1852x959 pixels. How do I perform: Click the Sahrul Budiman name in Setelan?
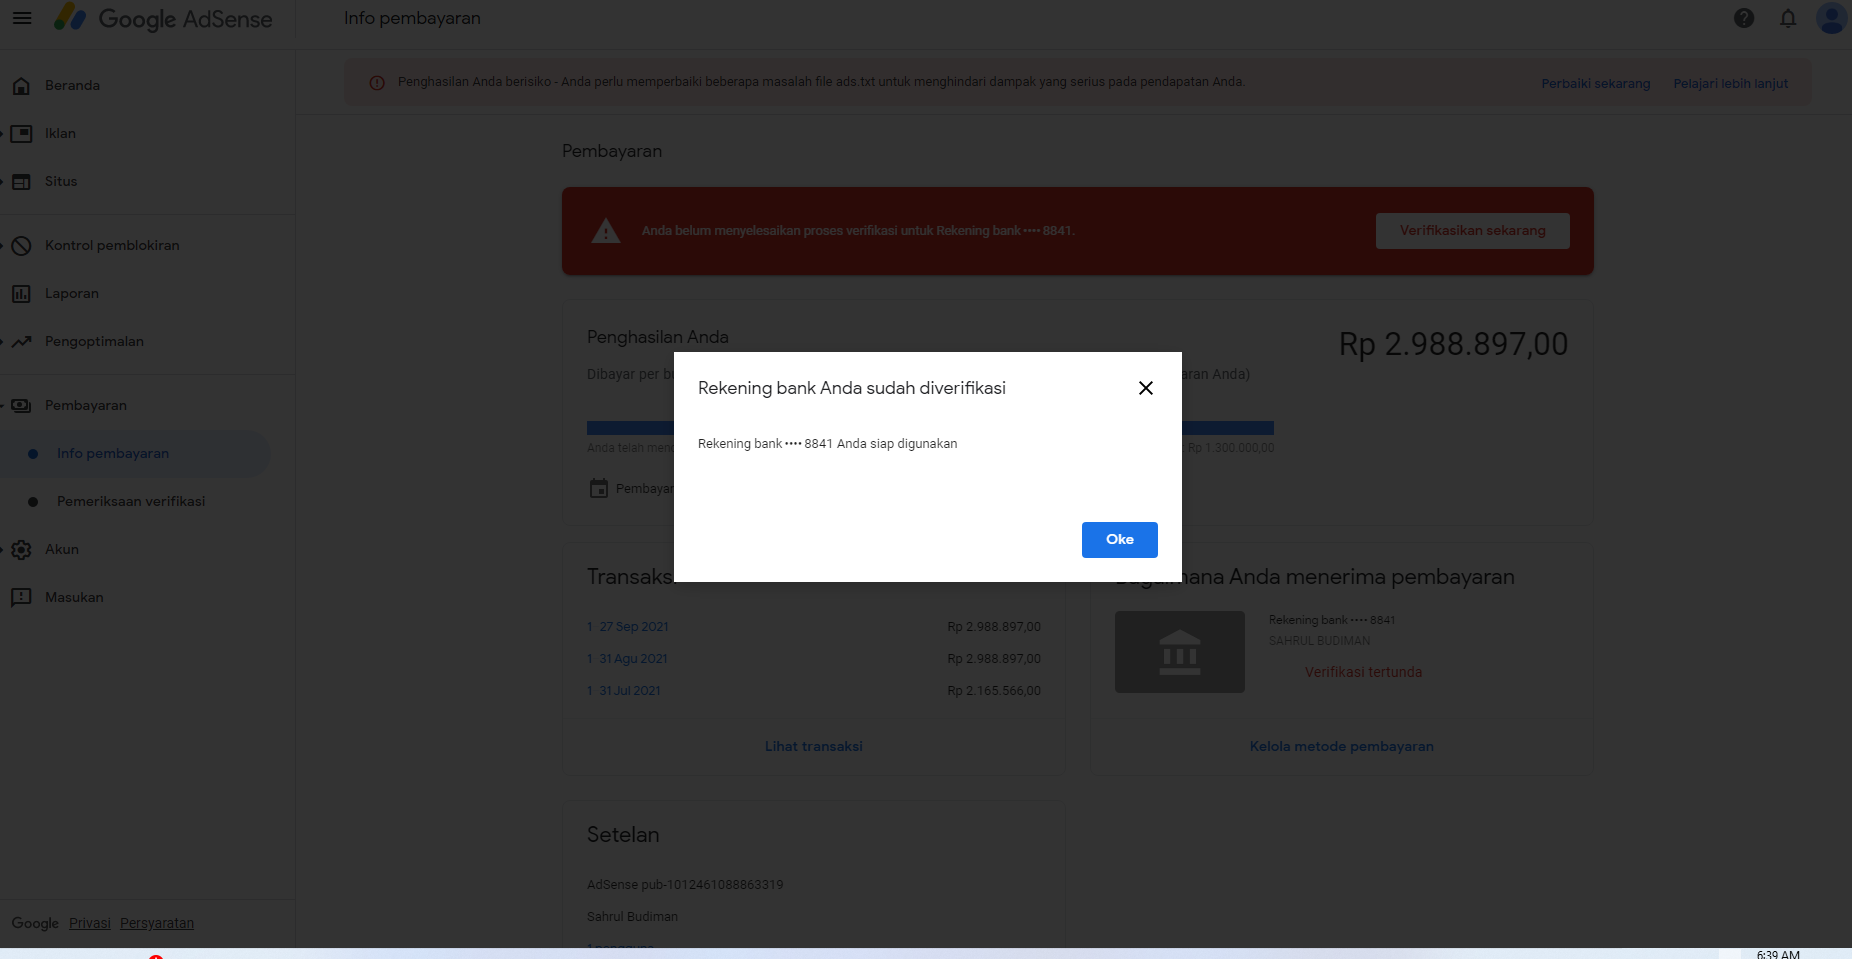[632, 917]
